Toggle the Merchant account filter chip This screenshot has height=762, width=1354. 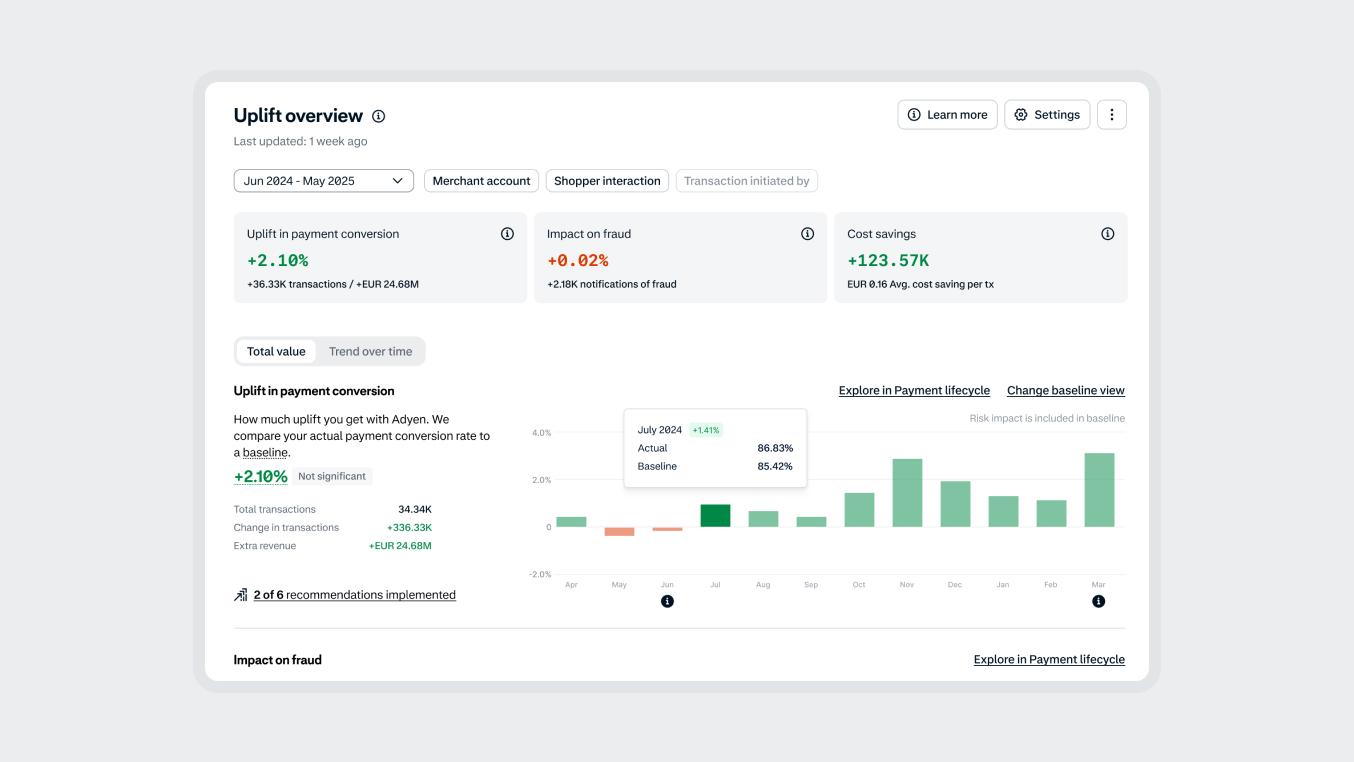click(481, 180)
